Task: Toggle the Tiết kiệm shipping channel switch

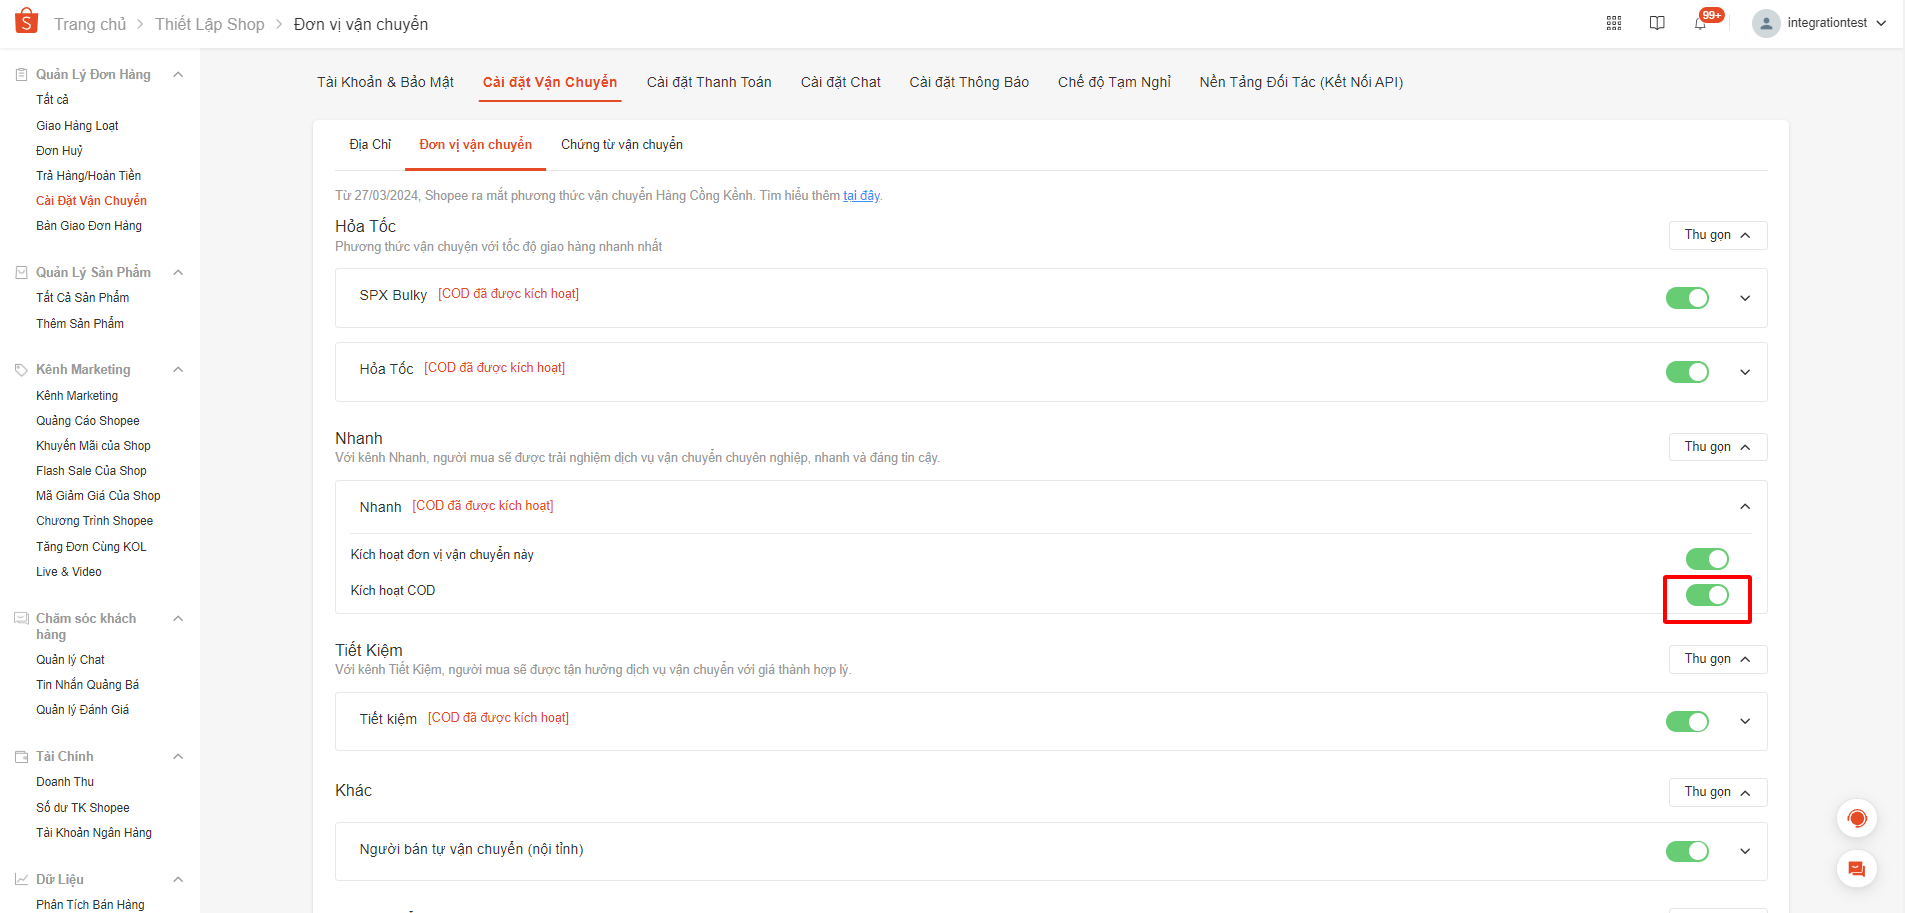Action: pos(1687,722)
